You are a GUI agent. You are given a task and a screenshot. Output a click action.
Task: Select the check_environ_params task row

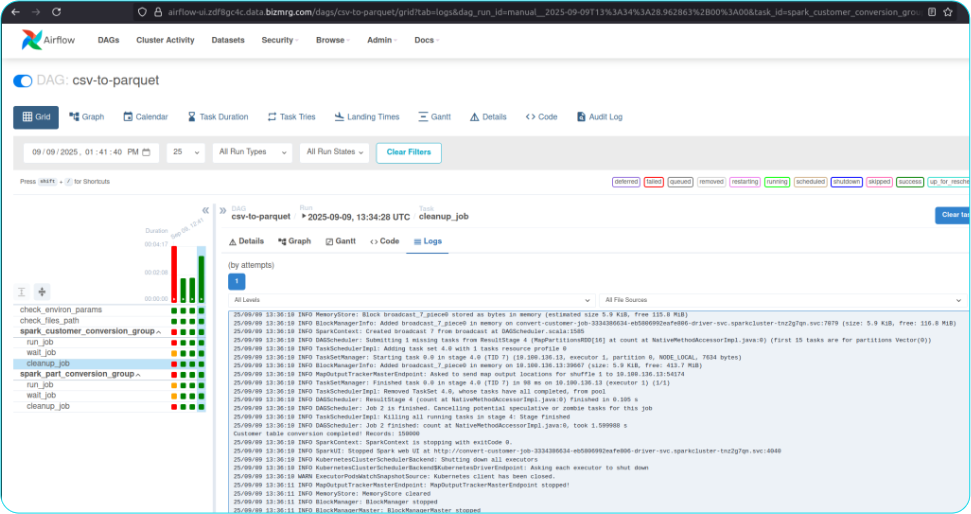click(61, 310)
